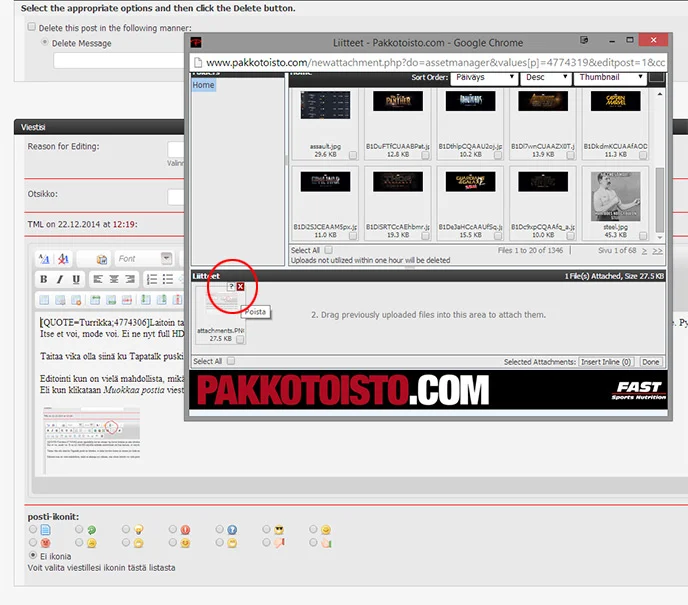Open the Font dropdown in the editor
The image size is (688, 605).
coord(143,259)
